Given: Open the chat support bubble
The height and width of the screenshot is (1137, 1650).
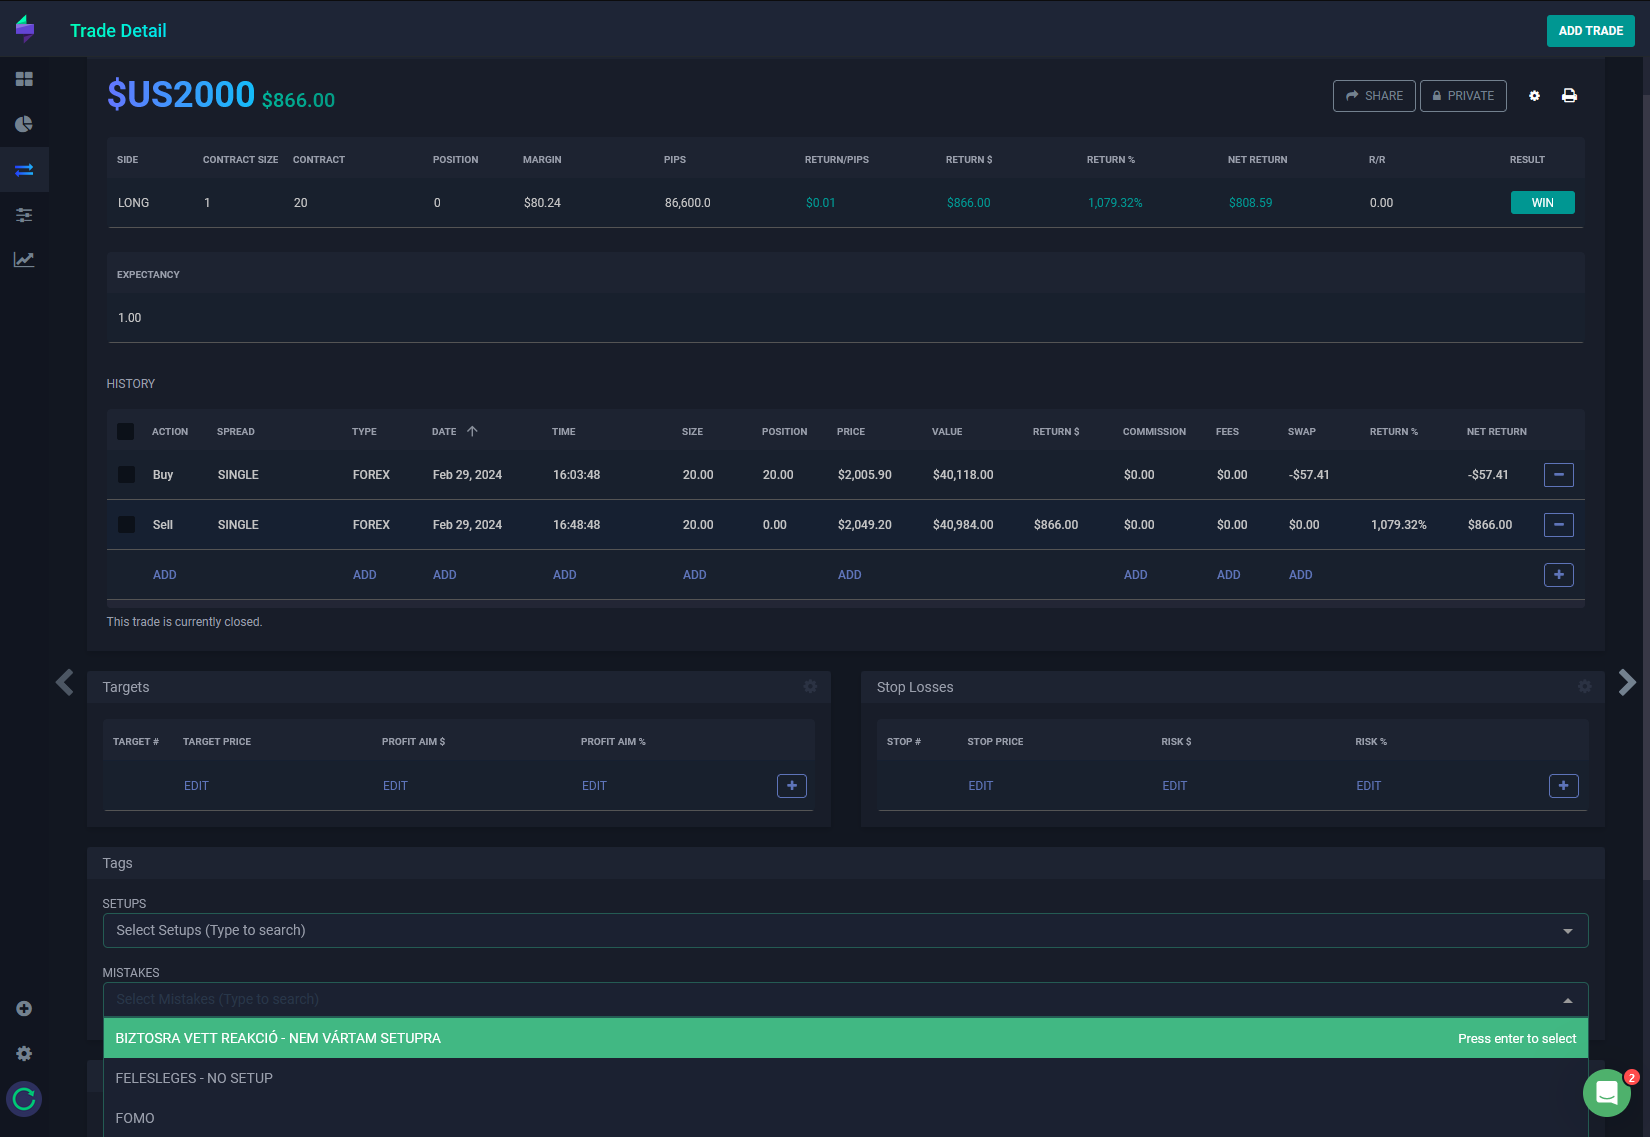Looking at the screenshot, I should pos(1606,1092).
